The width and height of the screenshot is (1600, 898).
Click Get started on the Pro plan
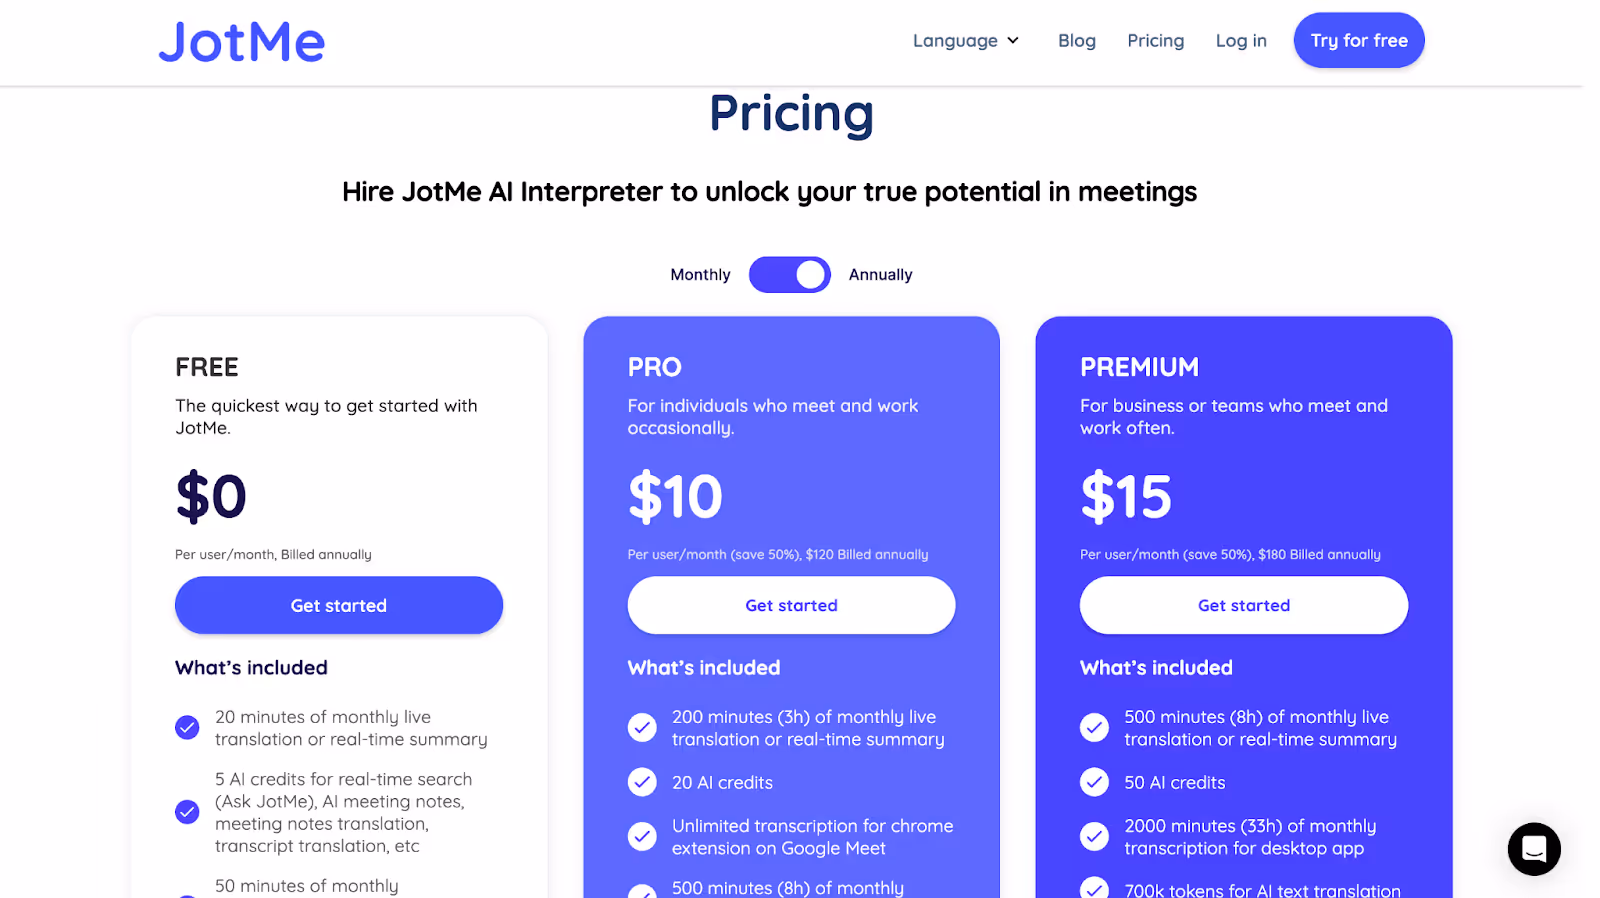click(791, 605)
